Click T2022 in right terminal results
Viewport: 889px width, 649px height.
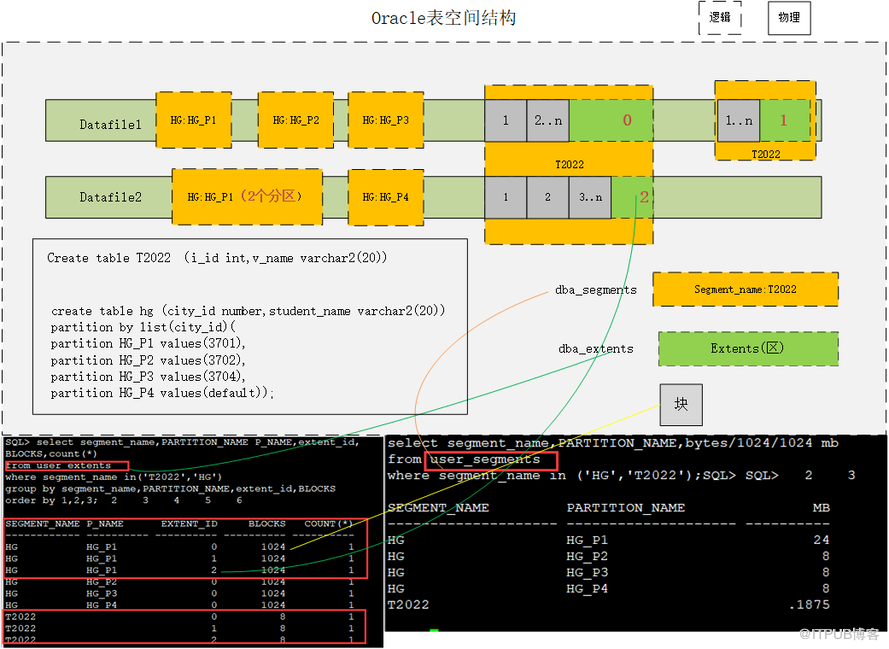(x=408, y=605)
